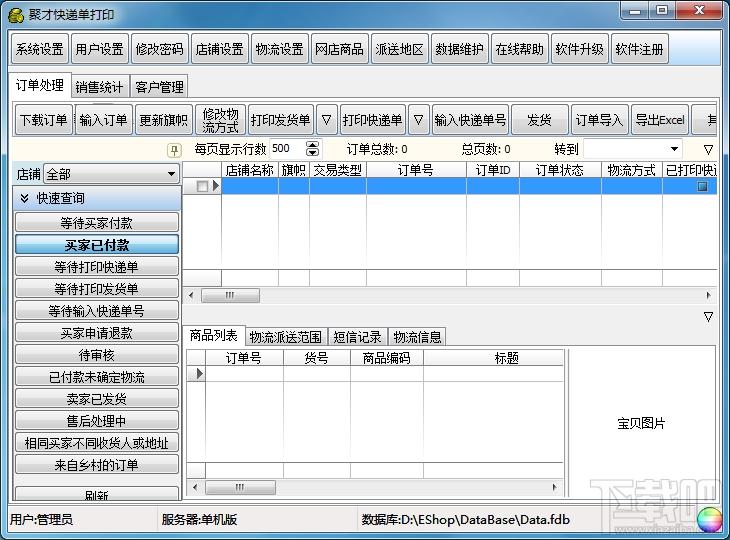Filter by 已付款未确定物流
The height and width of the screenshot is (540, 730).
97,377
